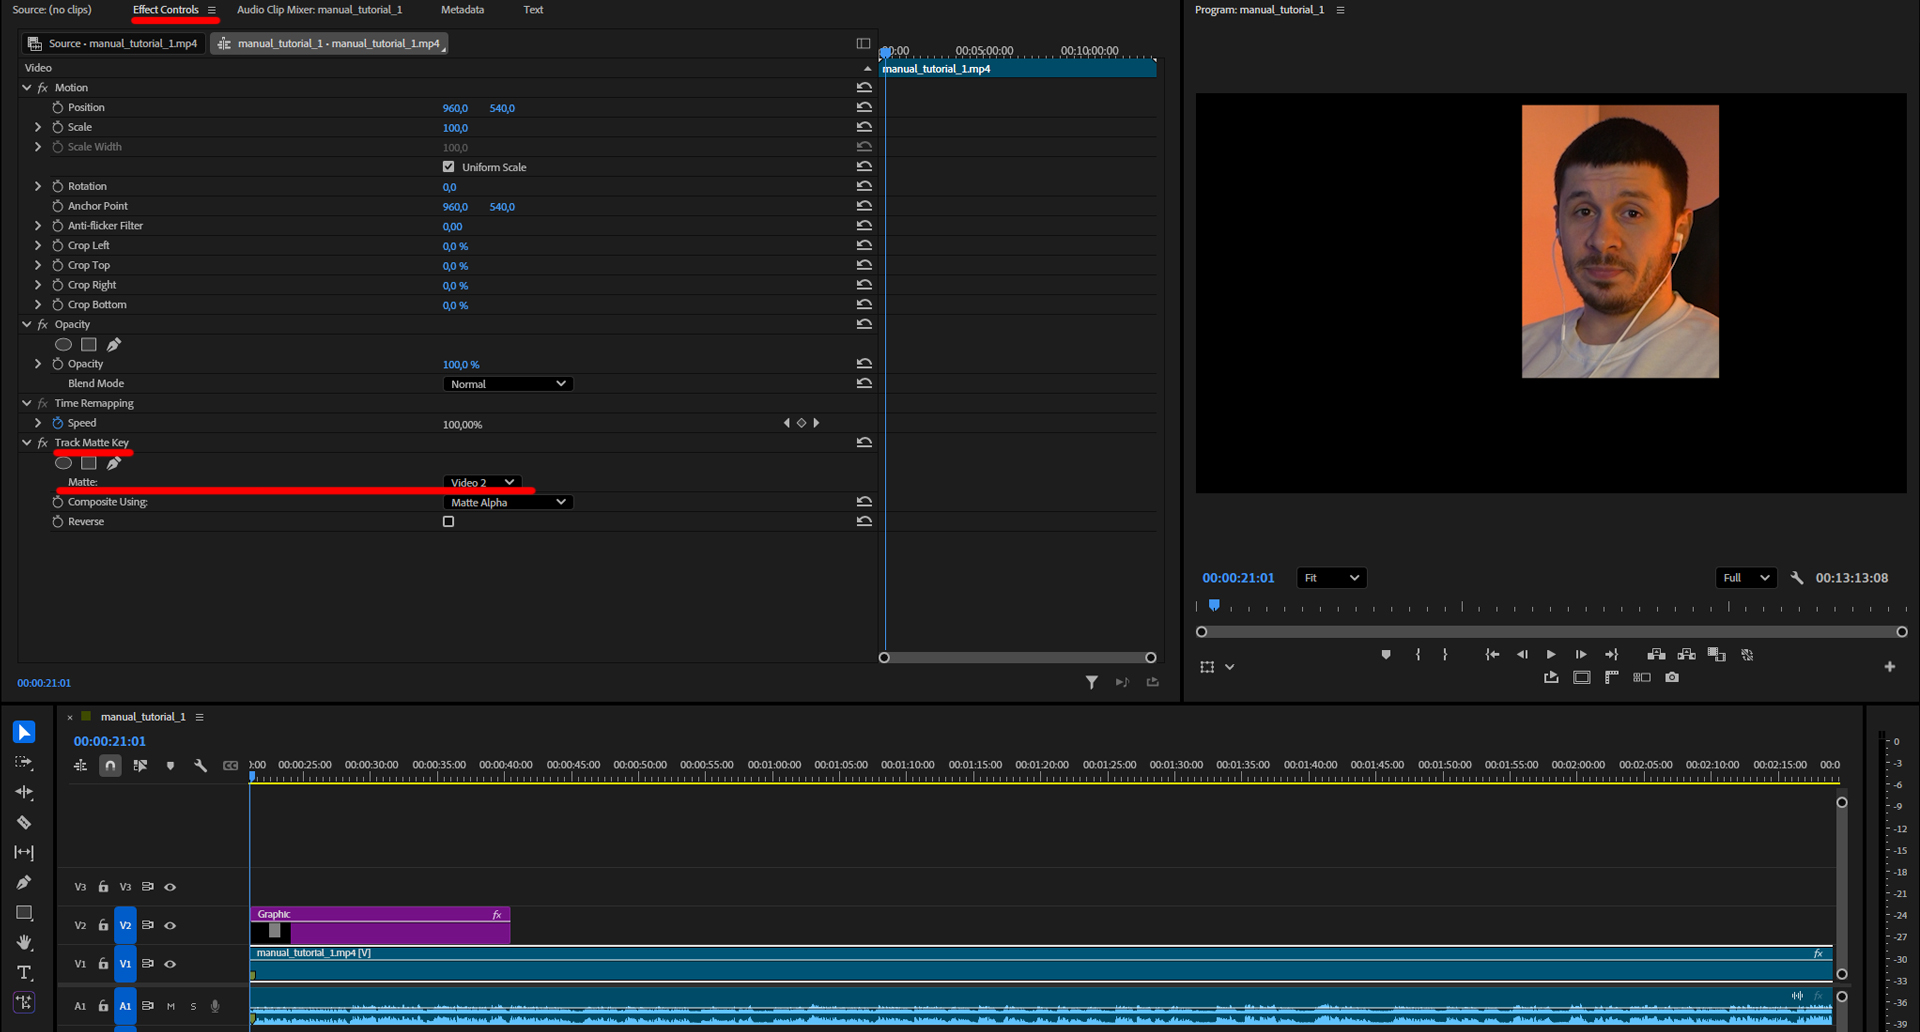
Task: Select the Type tool
Action: (x=24, y=973)
